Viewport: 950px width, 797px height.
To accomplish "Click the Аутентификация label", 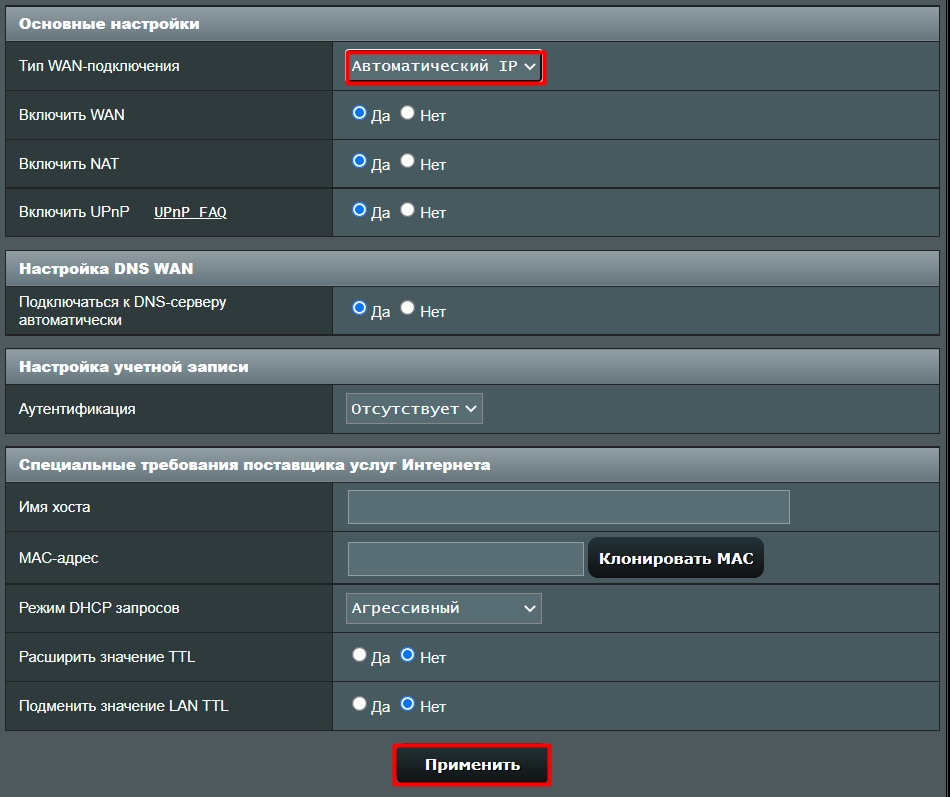I will click(77, 409).
